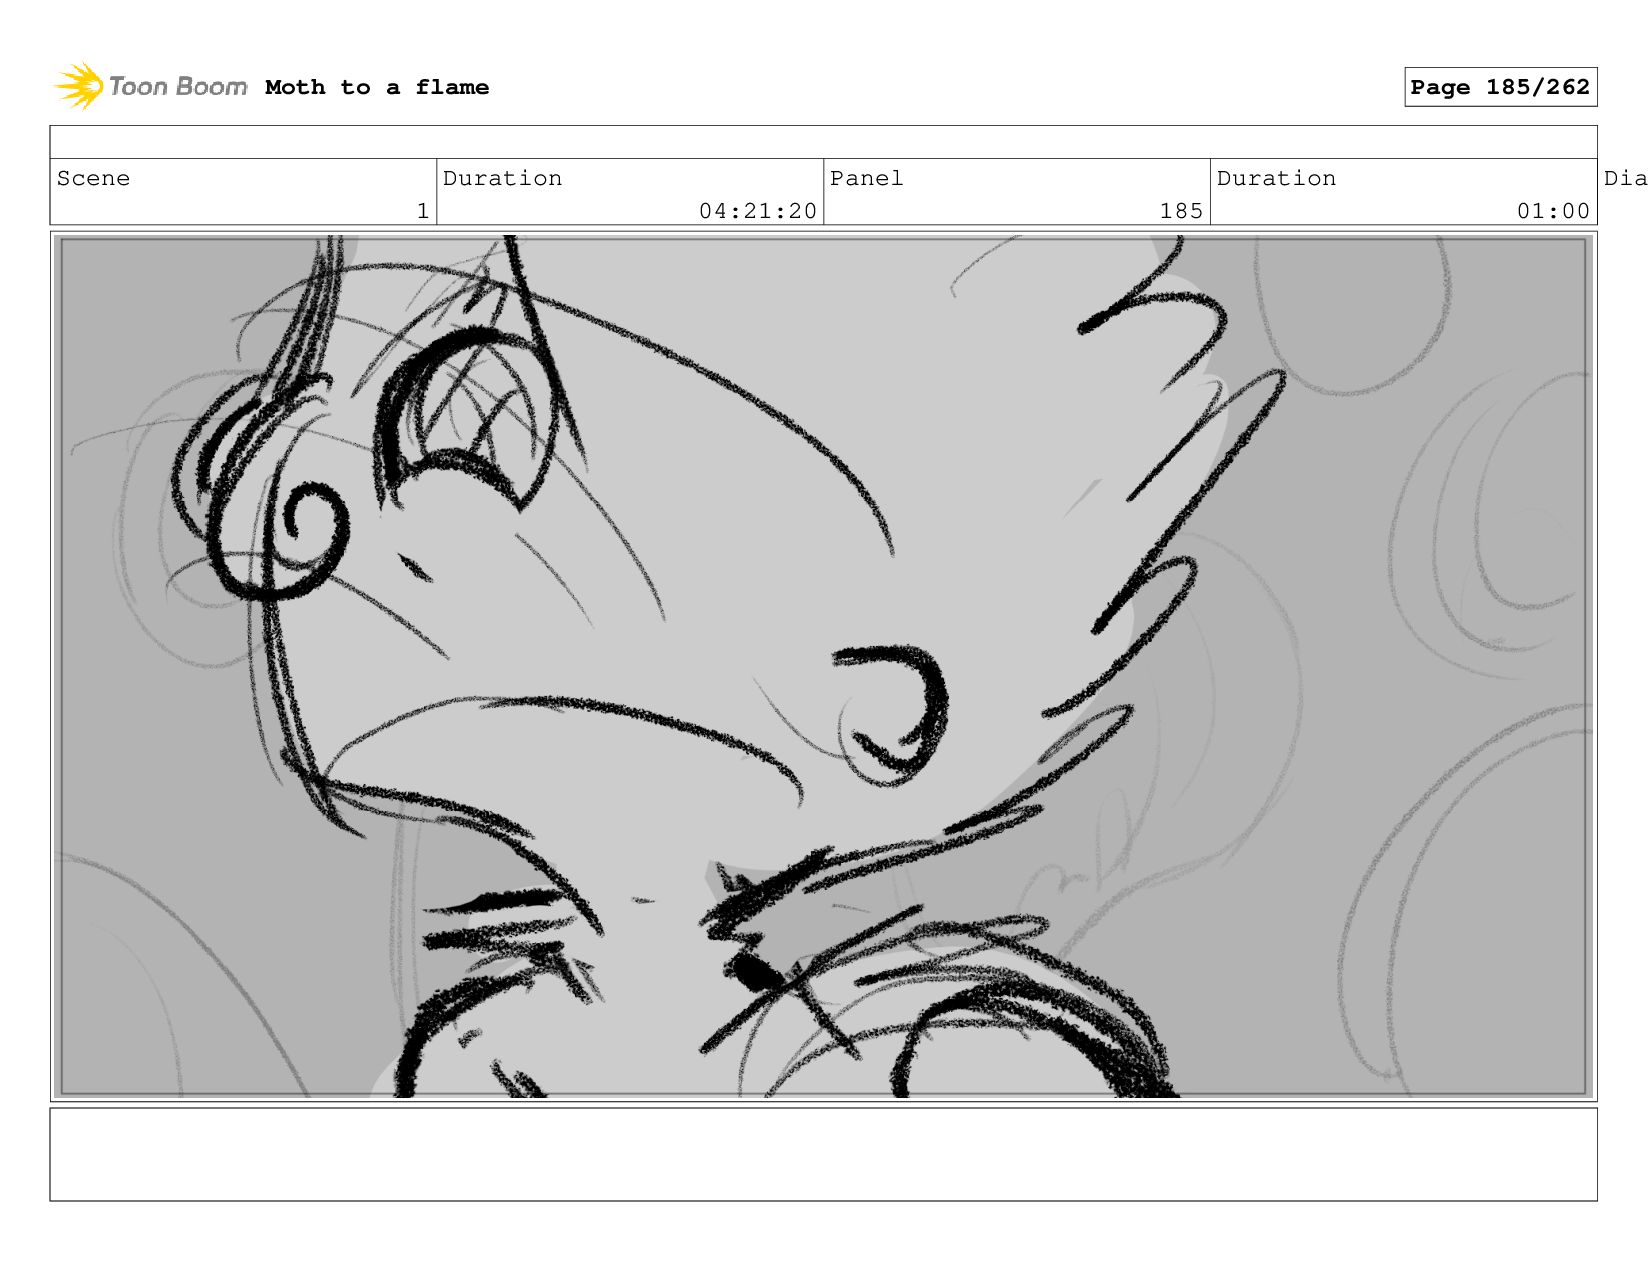Click the scene number '1'
This screenshot has height=1276, width=1648.
point(423,211)
